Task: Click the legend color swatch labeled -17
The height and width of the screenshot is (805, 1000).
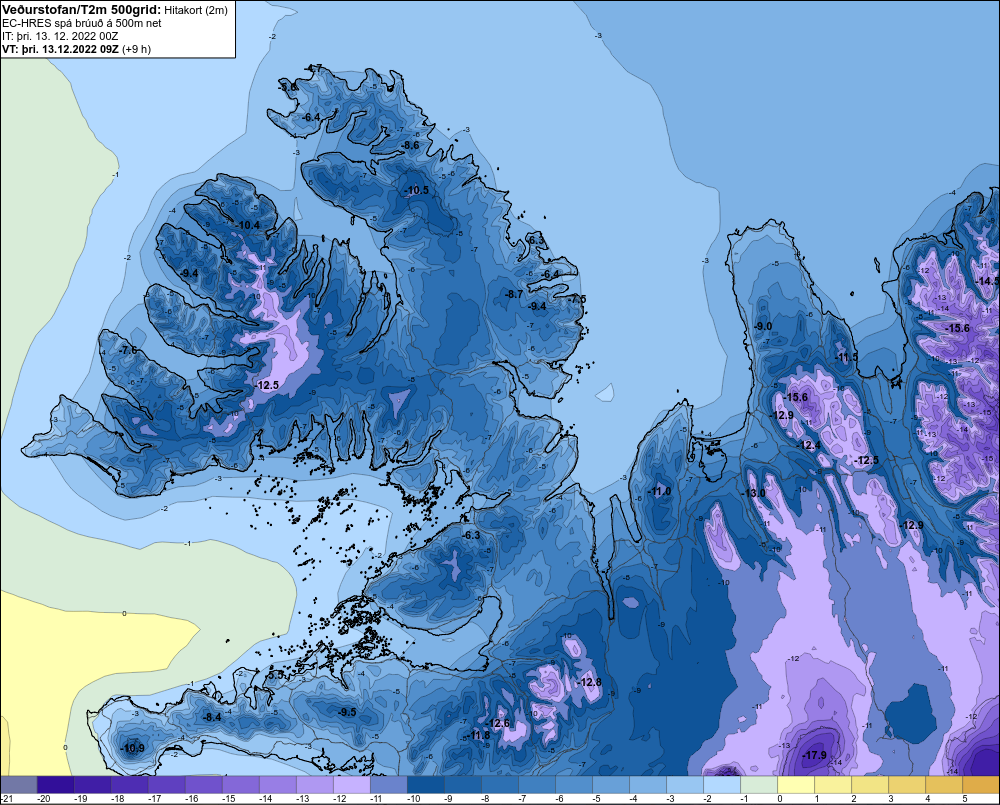Action: coord(167,785)
